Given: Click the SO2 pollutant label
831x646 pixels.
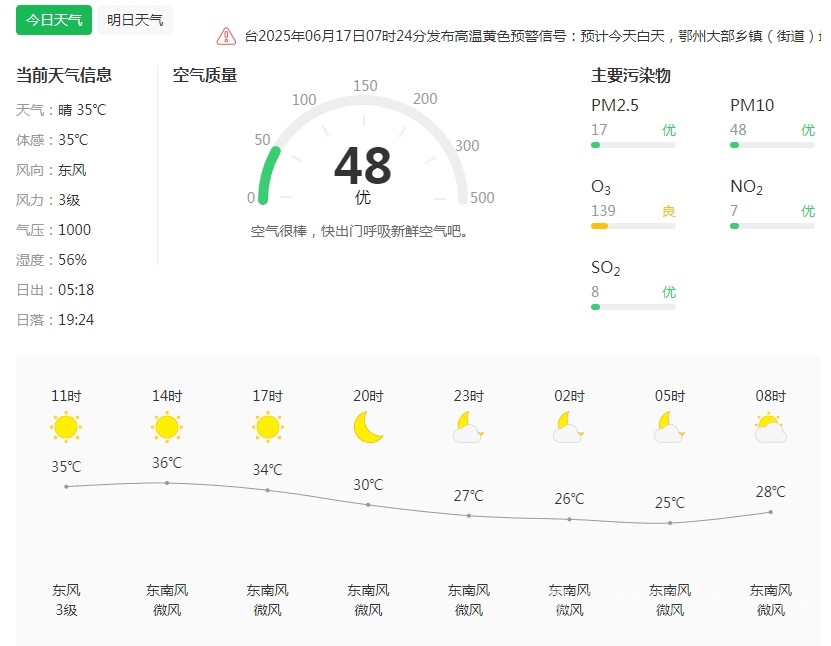Looking at the screenshot, I should click(x=605, y=268).
